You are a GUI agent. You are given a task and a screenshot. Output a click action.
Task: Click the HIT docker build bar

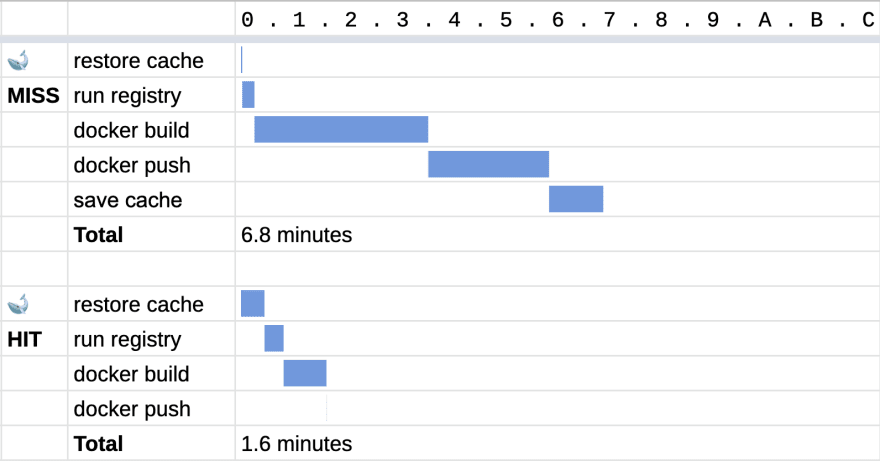pos(305,373)
